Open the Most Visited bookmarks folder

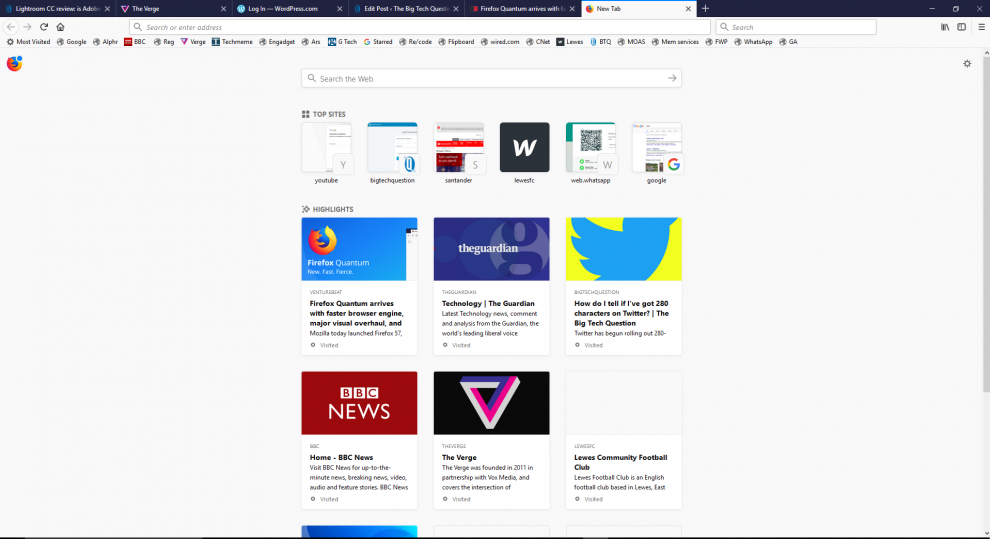pyautogui.click(x=28, y=42)
